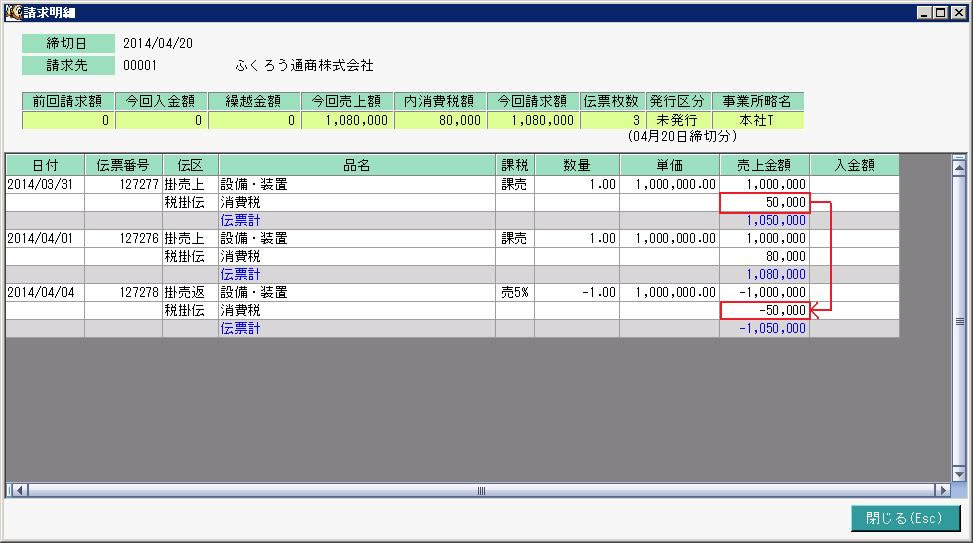Click the 前回請求額 value 0
The width and height of the screenshot is (973, 543).
point(68,120)
